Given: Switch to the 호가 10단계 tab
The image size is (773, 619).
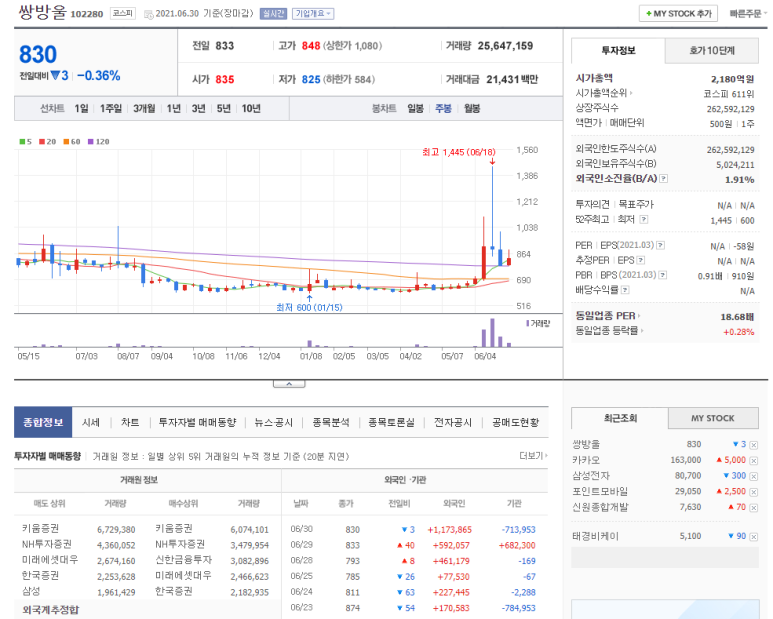Looking at the screenshot, I should click(x=711, y=50).
